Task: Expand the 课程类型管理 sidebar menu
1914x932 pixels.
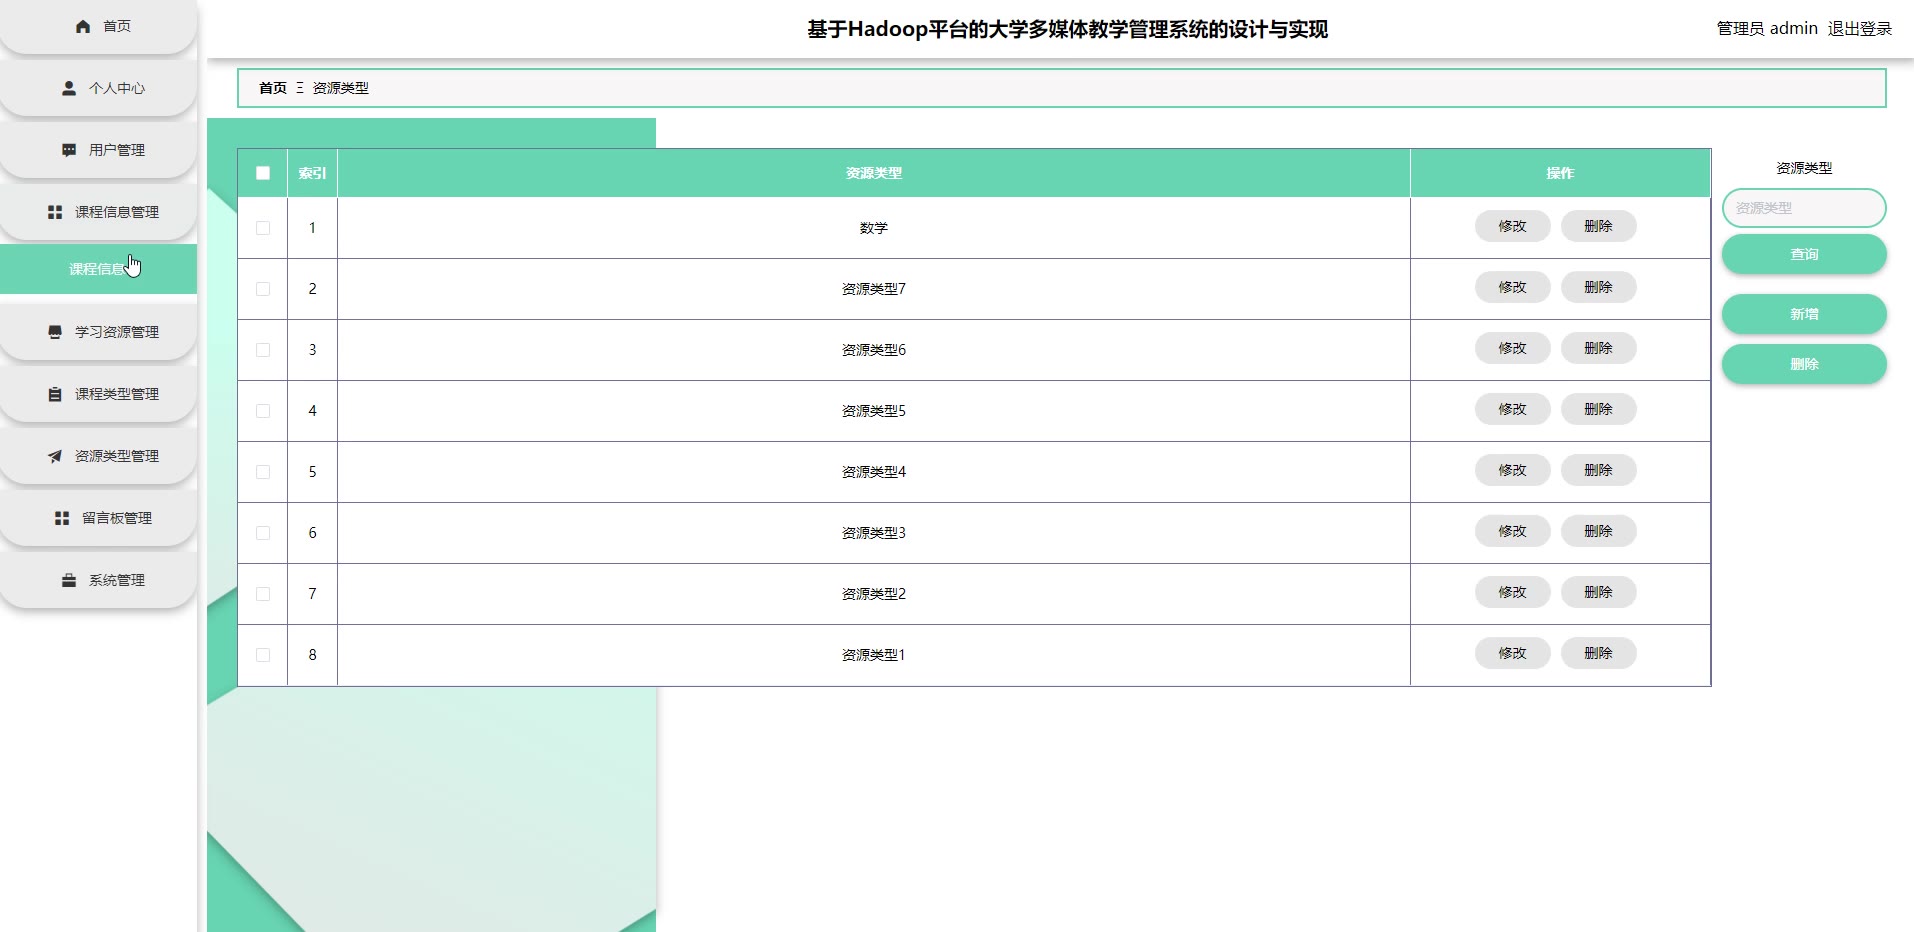Action: (98, 394)
